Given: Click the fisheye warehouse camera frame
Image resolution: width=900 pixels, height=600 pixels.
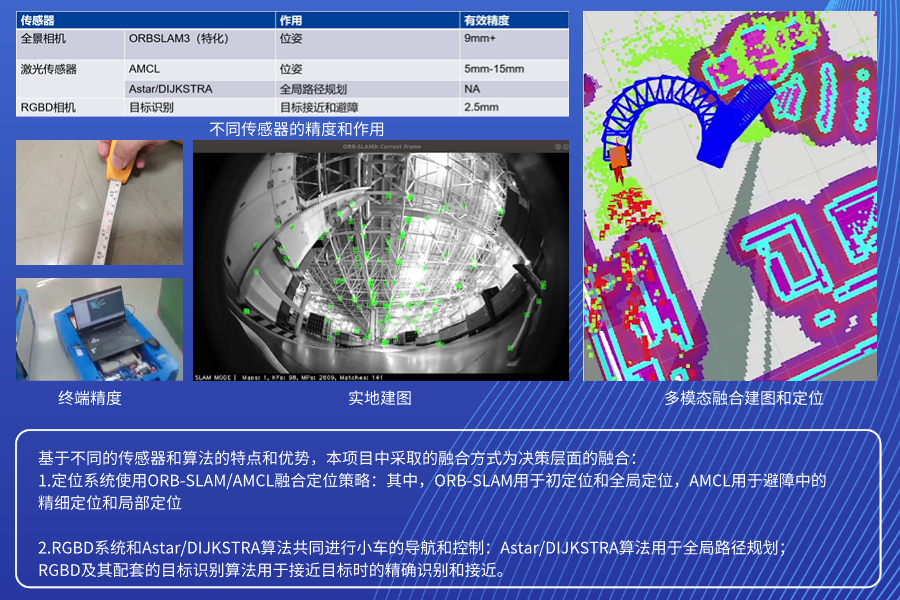Looking at the screenshot, I should [380, 260].
